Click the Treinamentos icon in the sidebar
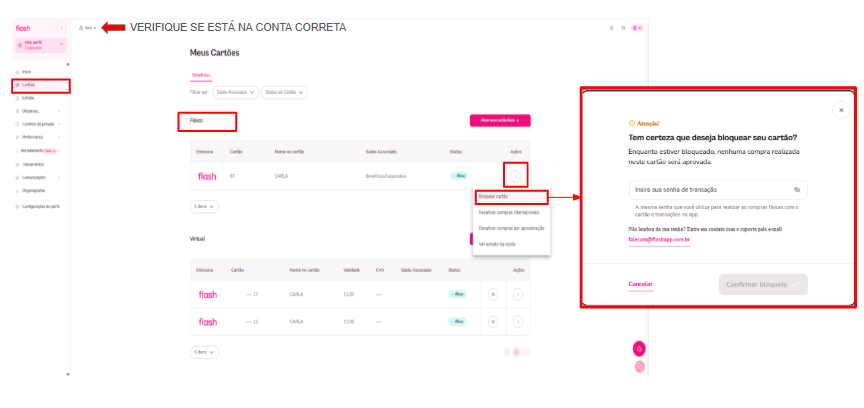 17,164
